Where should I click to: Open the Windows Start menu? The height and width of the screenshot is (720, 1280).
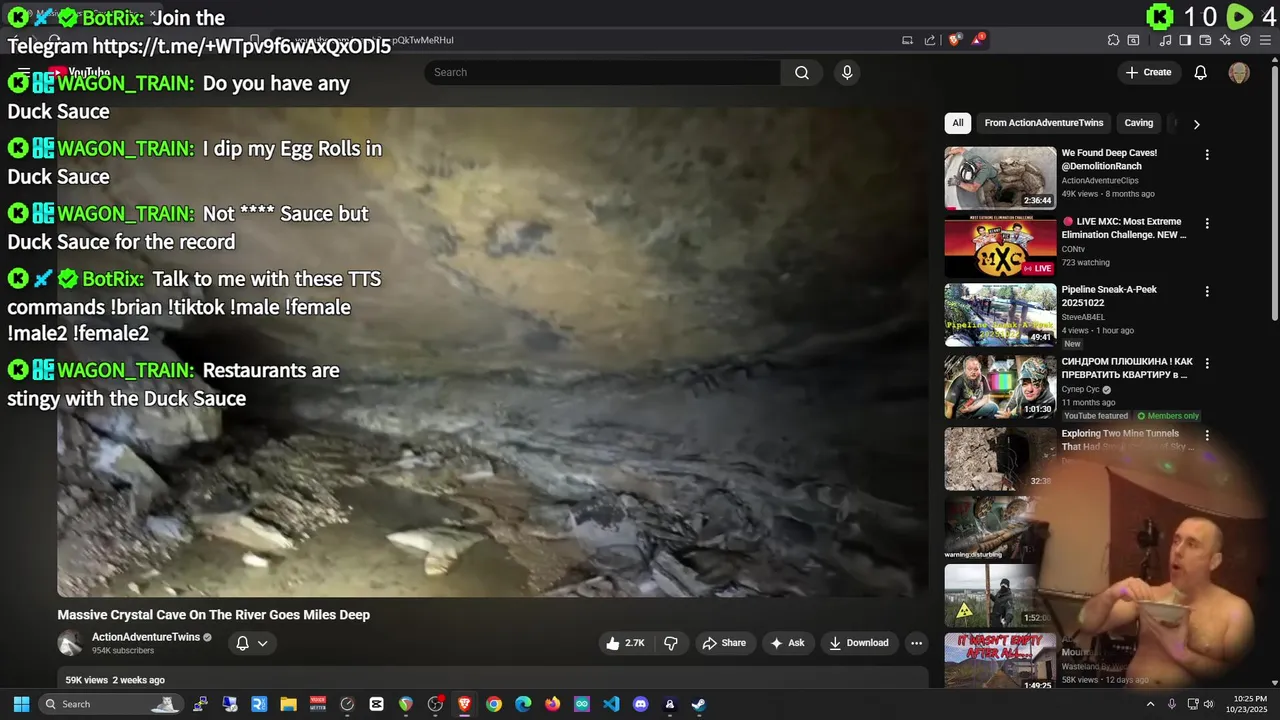tap(21, 704)
